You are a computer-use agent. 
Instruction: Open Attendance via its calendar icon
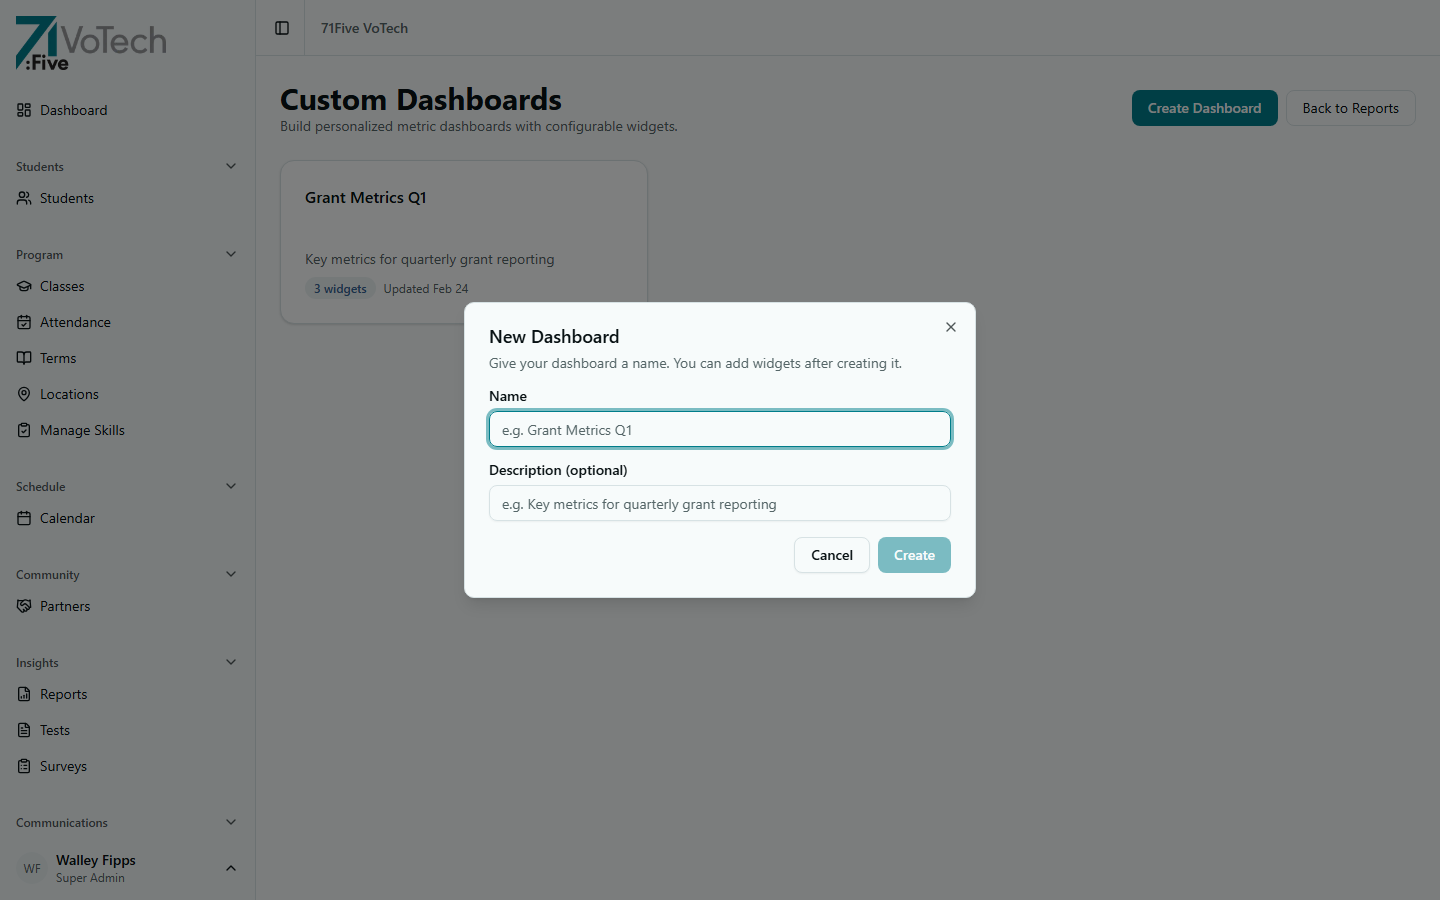coord(23,322)
